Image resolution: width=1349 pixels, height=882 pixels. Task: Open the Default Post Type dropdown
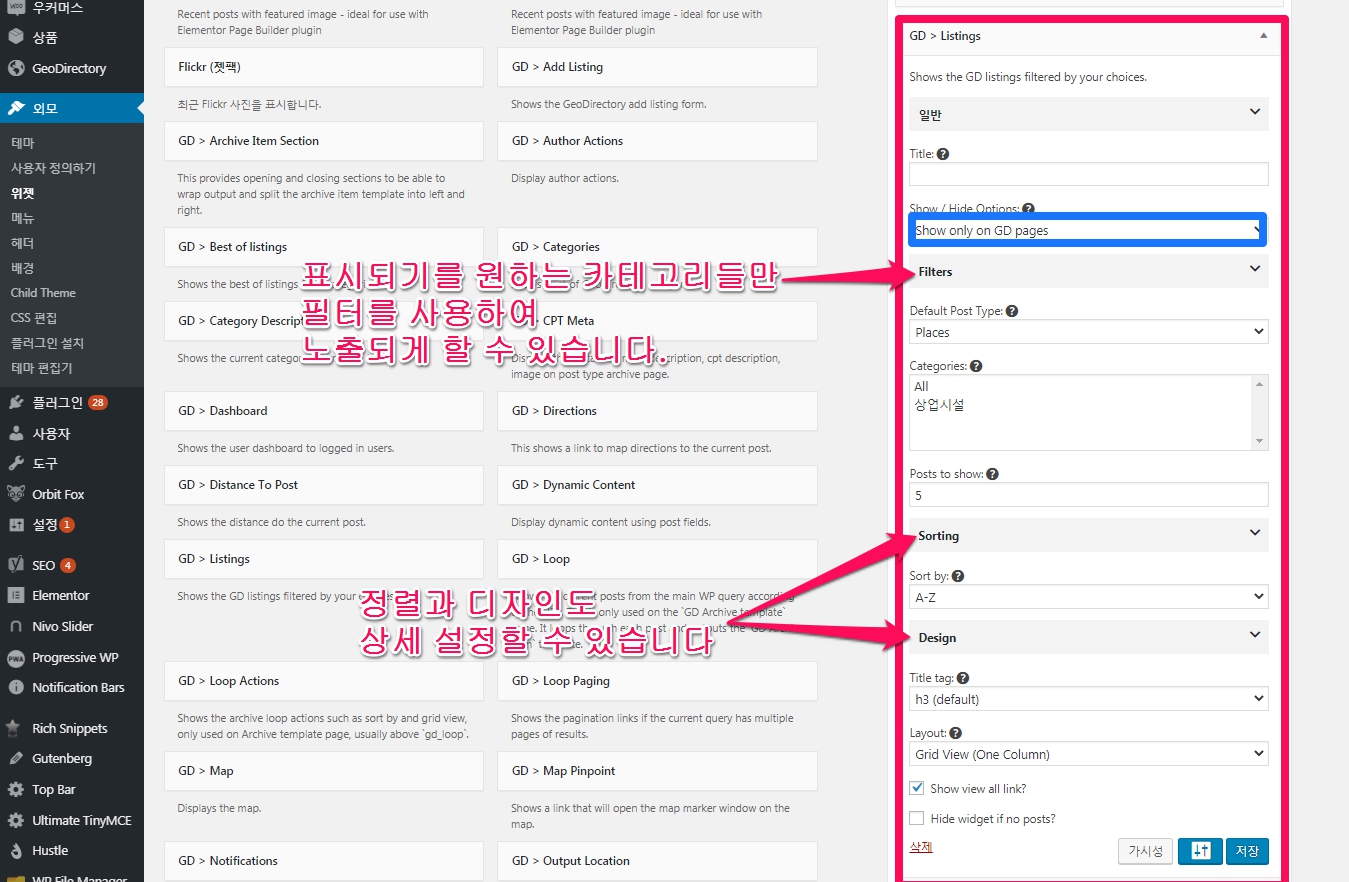1089,332
